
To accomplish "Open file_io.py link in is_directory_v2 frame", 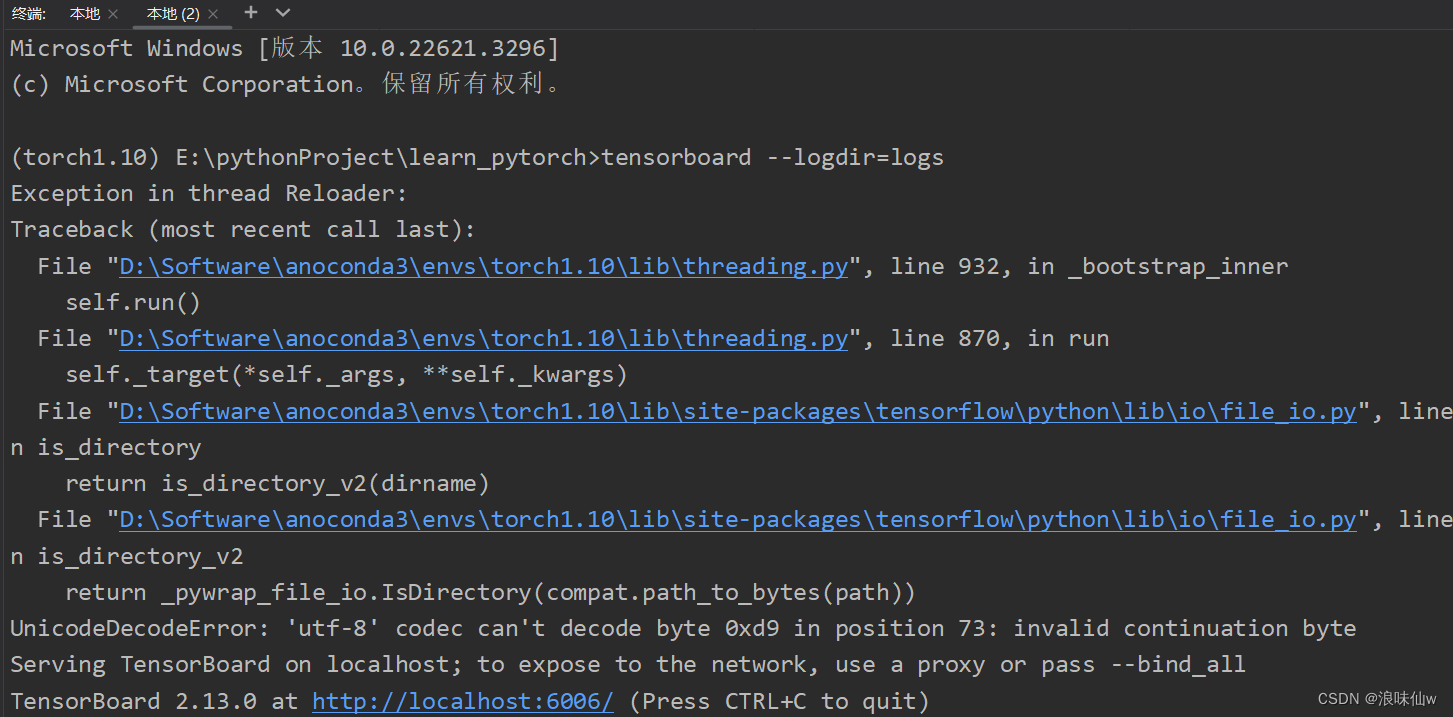I will pyautogui.click(x=738, y=518).
